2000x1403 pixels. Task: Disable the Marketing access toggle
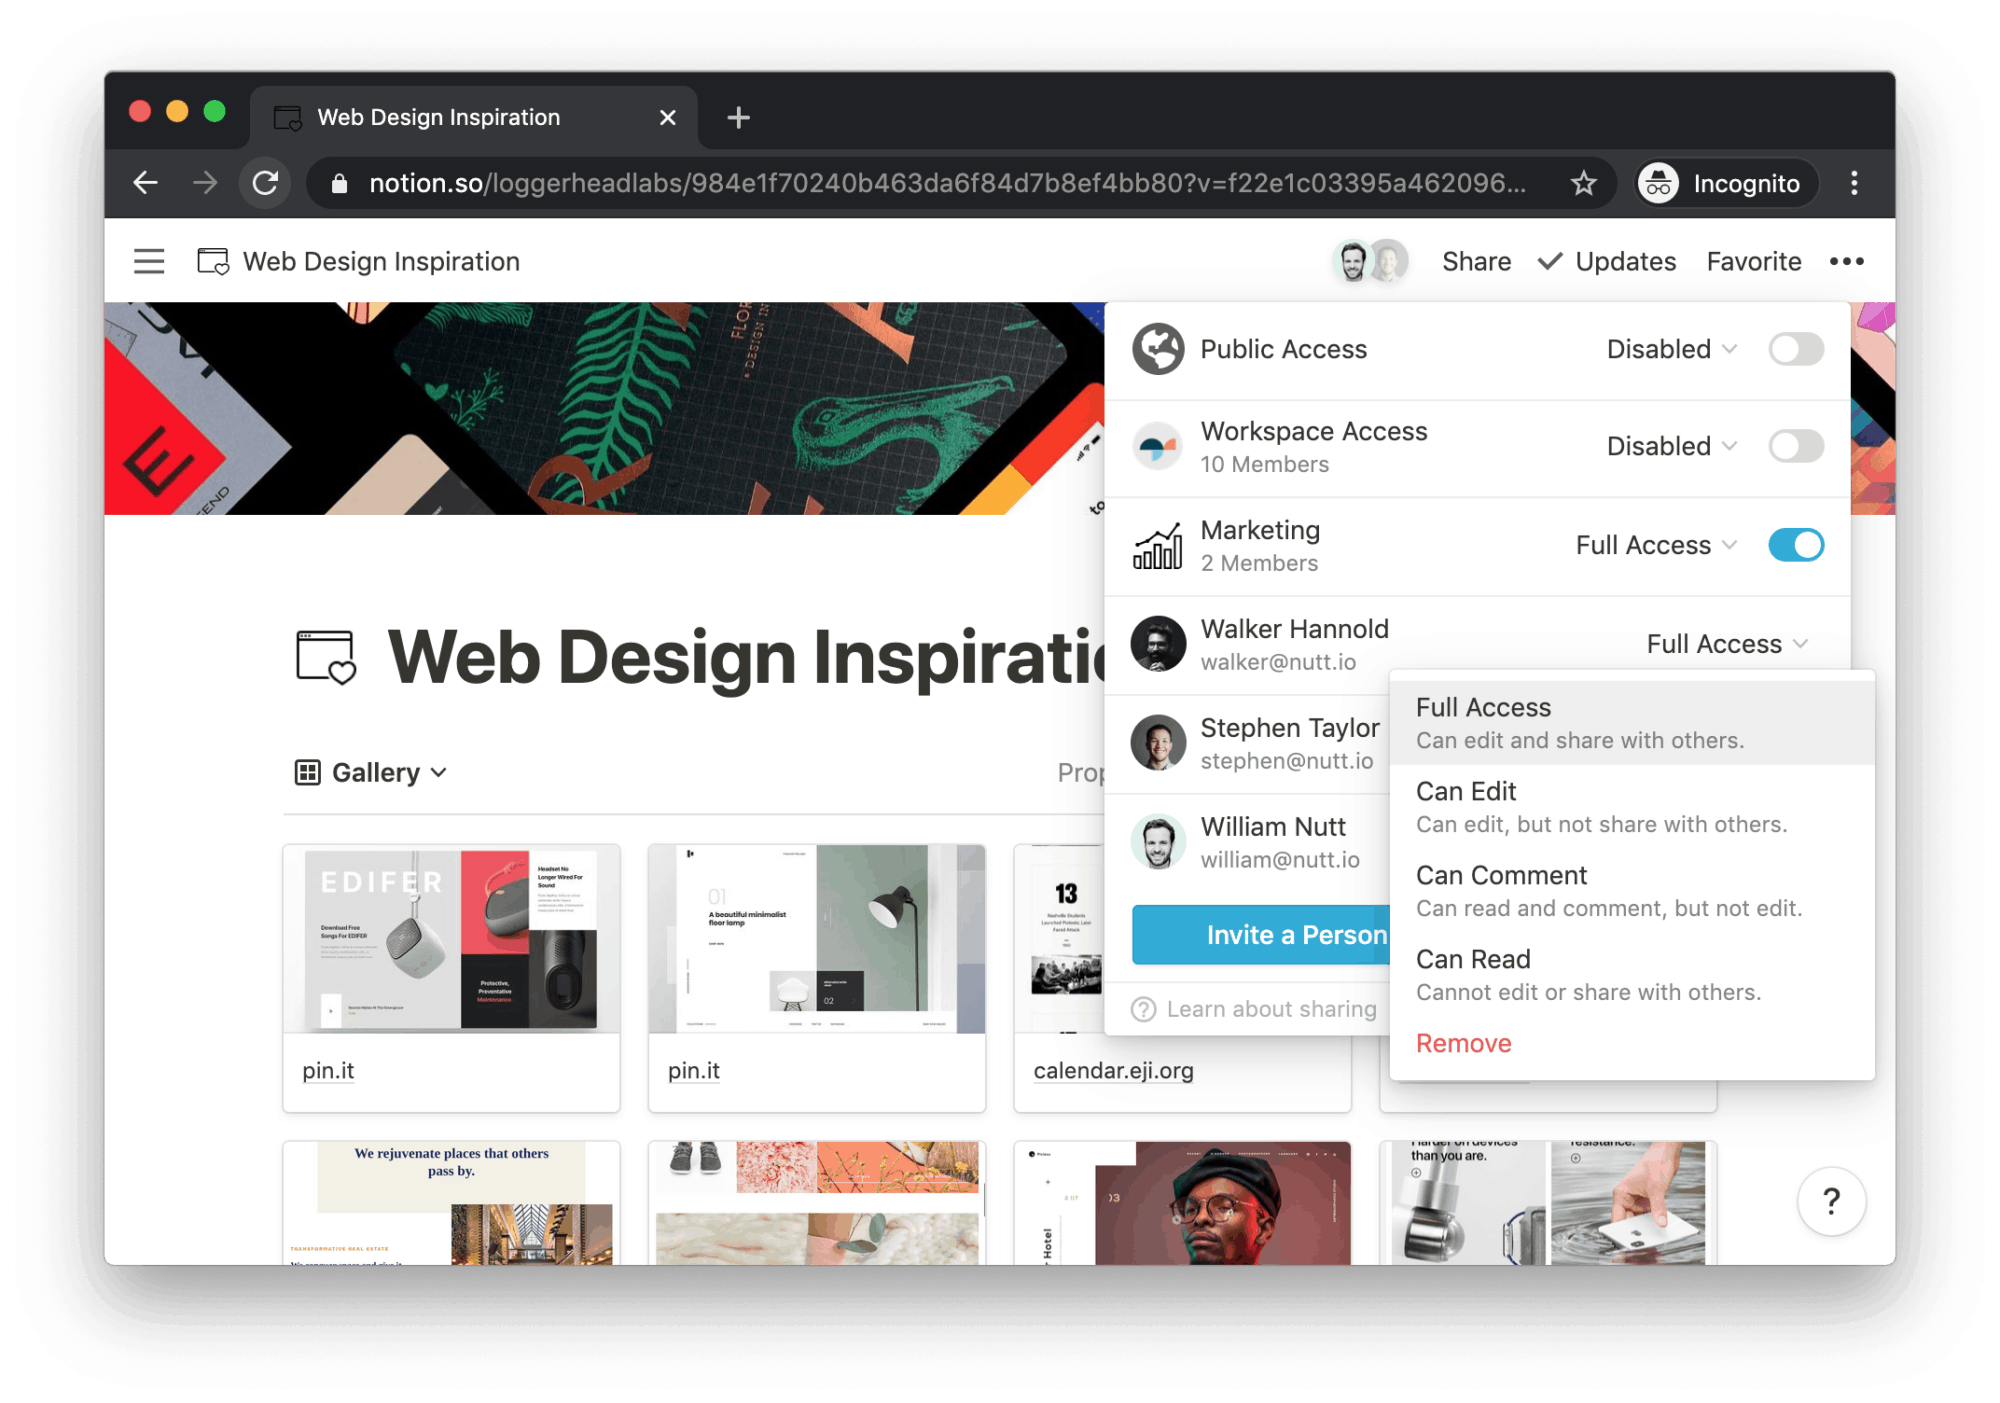(x=1796, y=545)
